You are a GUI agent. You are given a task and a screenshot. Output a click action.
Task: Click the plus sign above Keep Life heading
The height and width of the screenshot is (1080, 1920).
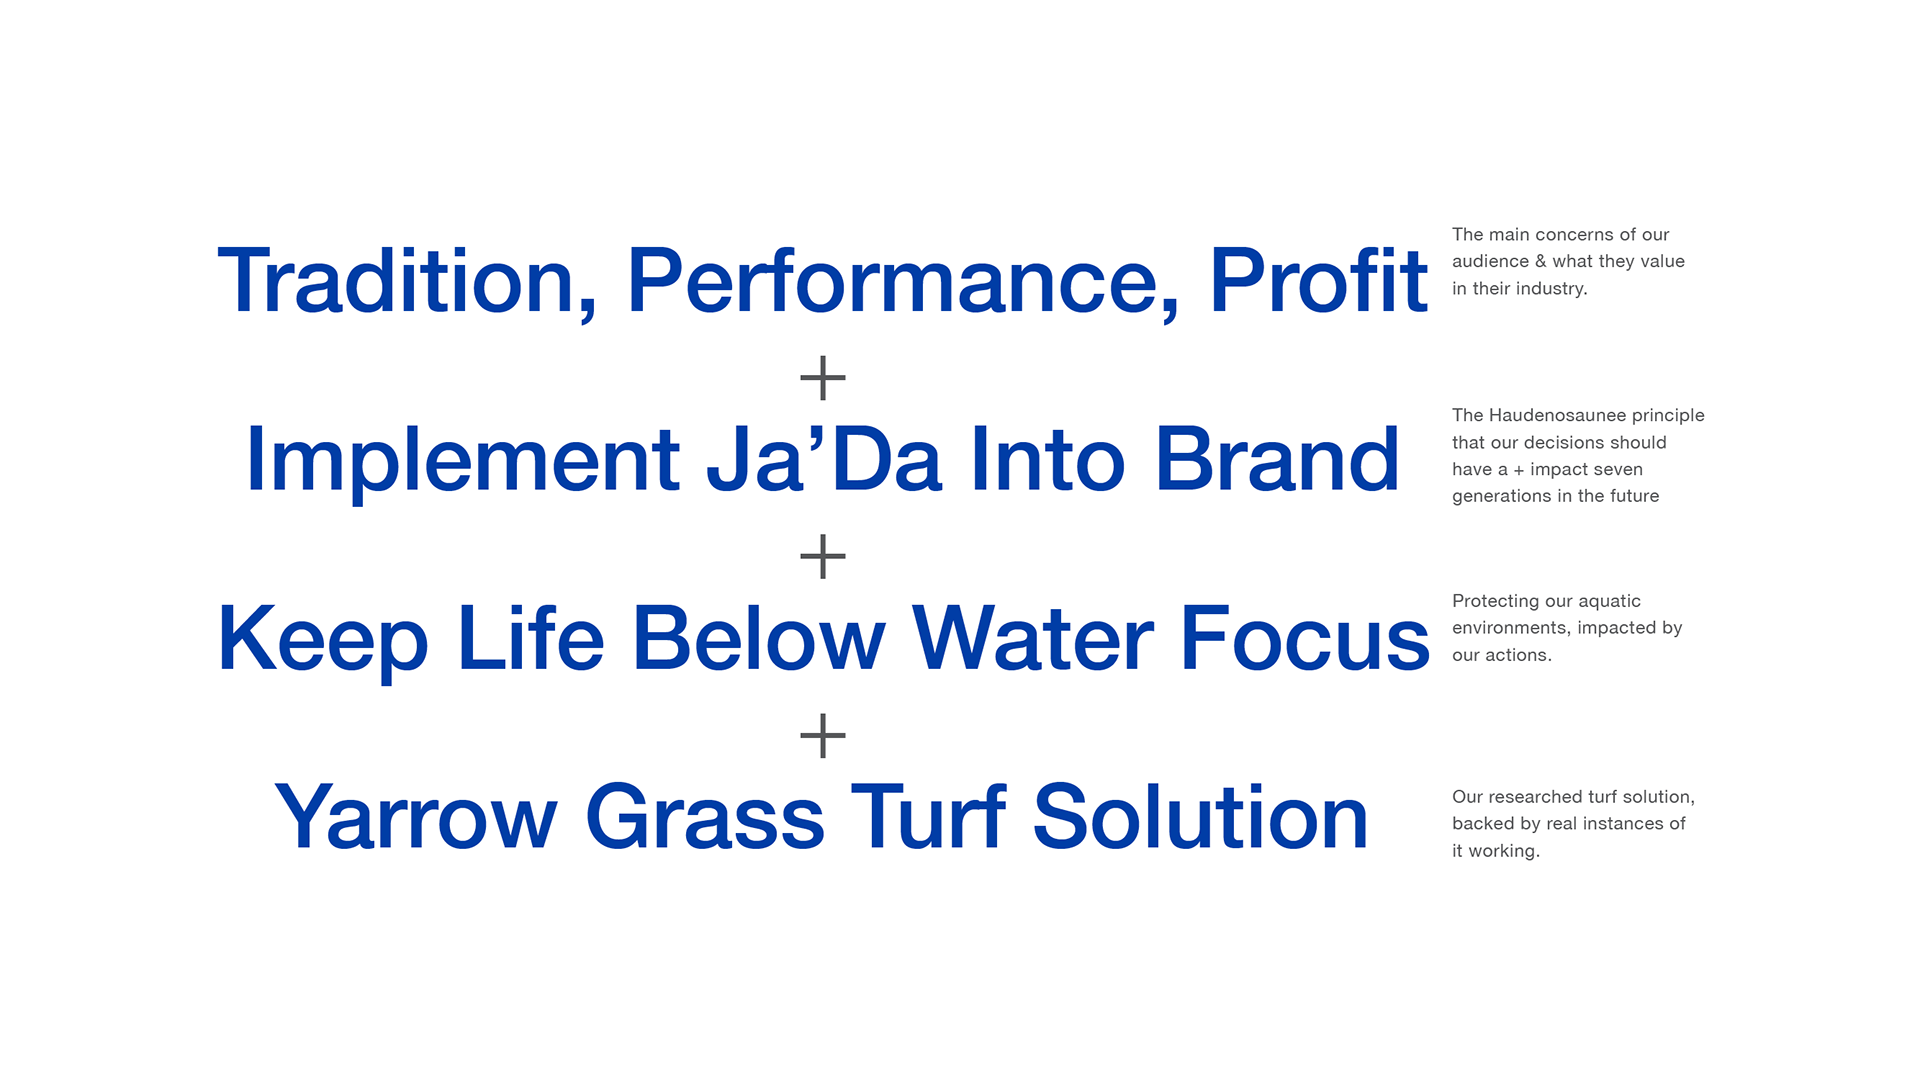(x=823, y=556)
